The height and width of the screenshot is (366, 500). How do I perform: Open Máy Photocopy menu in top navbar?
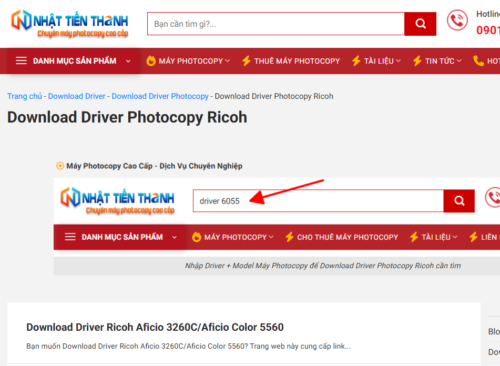pyautogui.click(x=191, y=61)
